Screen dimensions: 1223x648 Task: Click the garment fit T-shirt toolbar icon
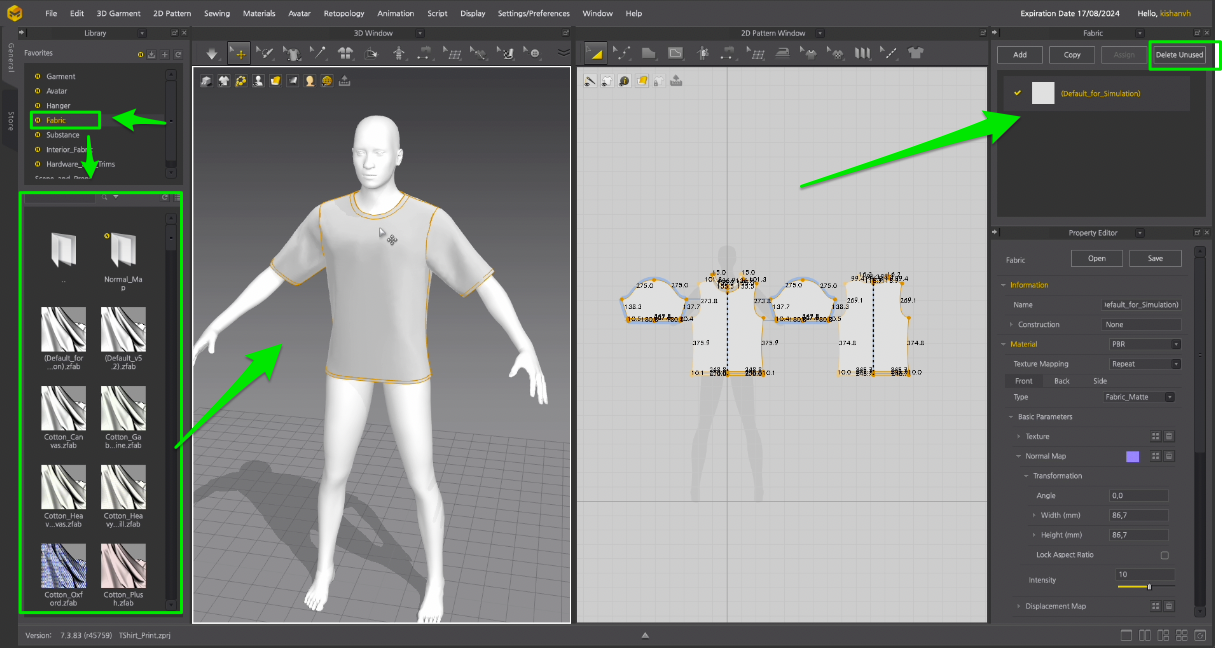(292, 52)
